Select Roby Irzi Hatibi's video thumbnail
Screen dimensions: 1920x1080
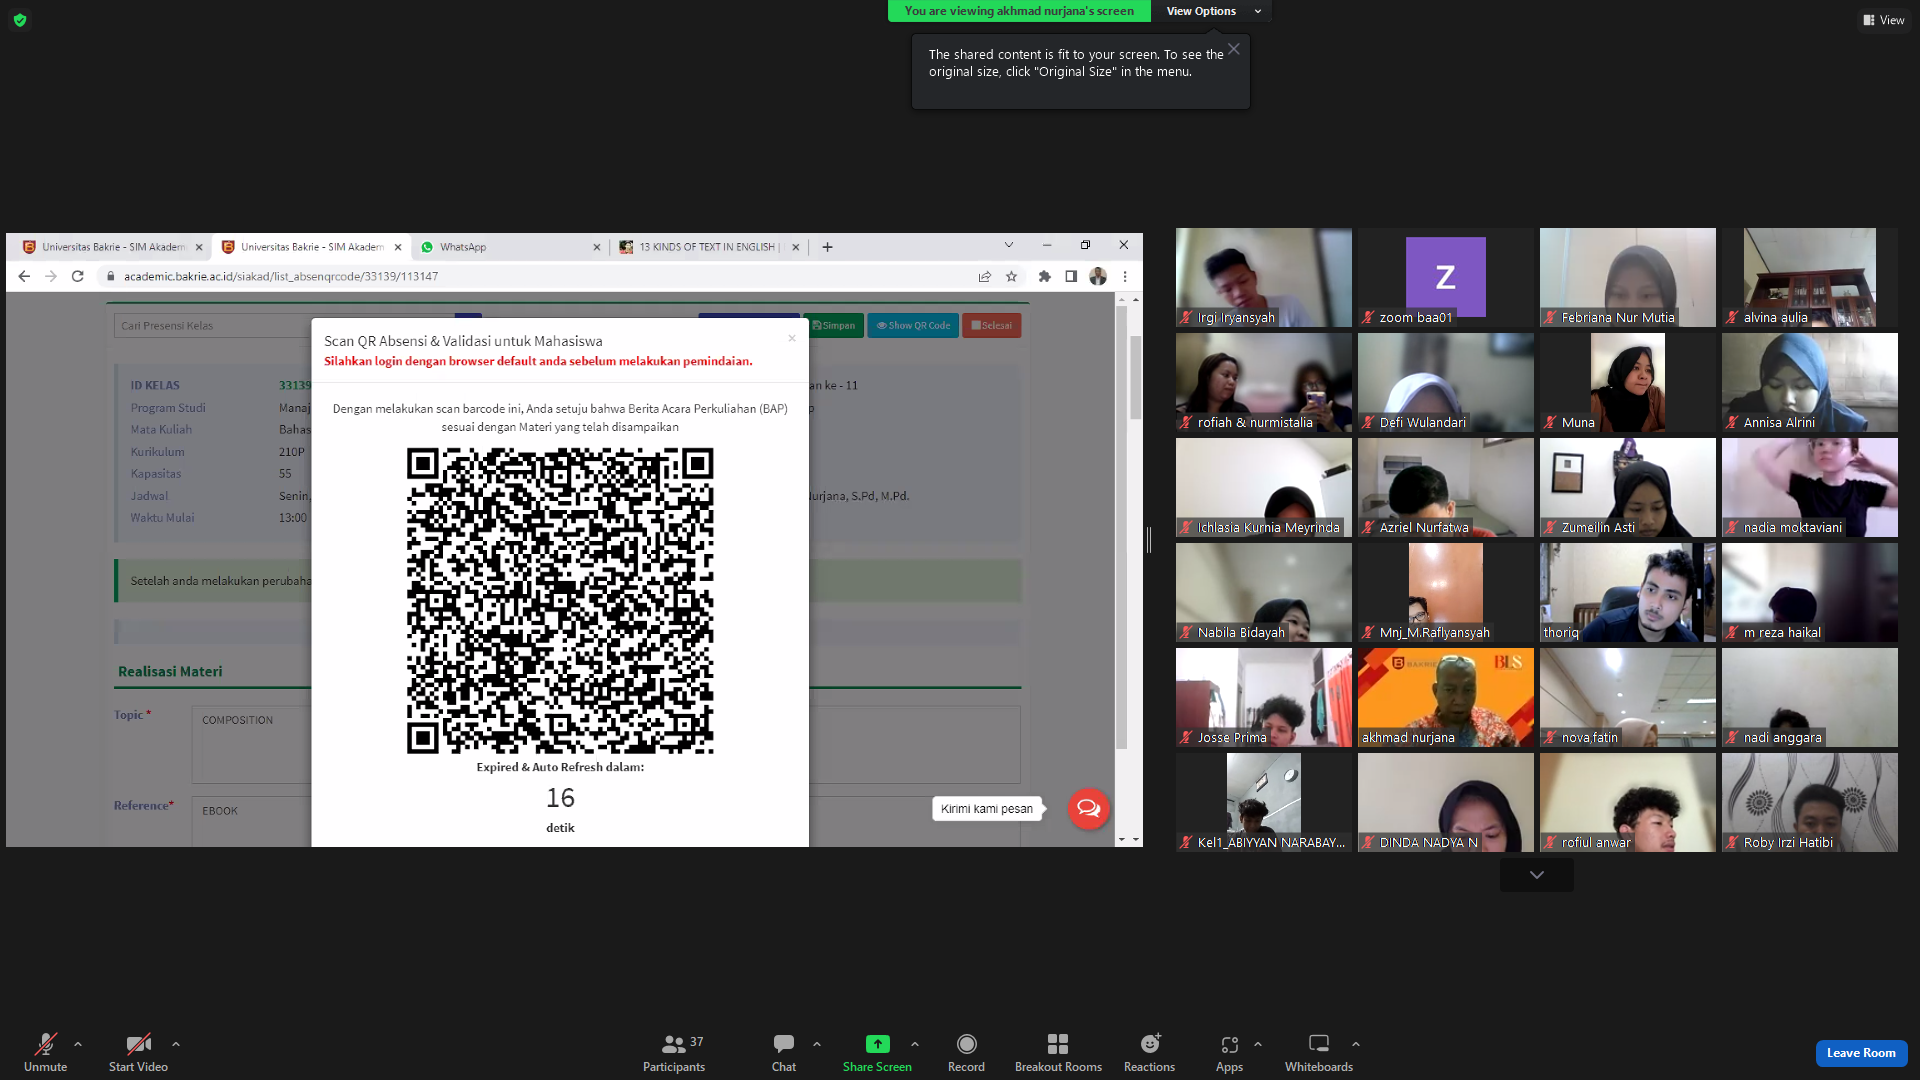click(x=1810, y=802)
